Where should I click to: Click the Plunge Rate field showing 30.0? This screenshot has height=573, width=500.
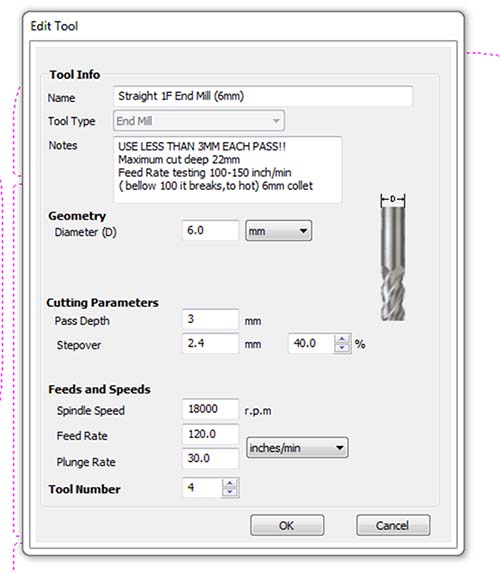[211, 458]
